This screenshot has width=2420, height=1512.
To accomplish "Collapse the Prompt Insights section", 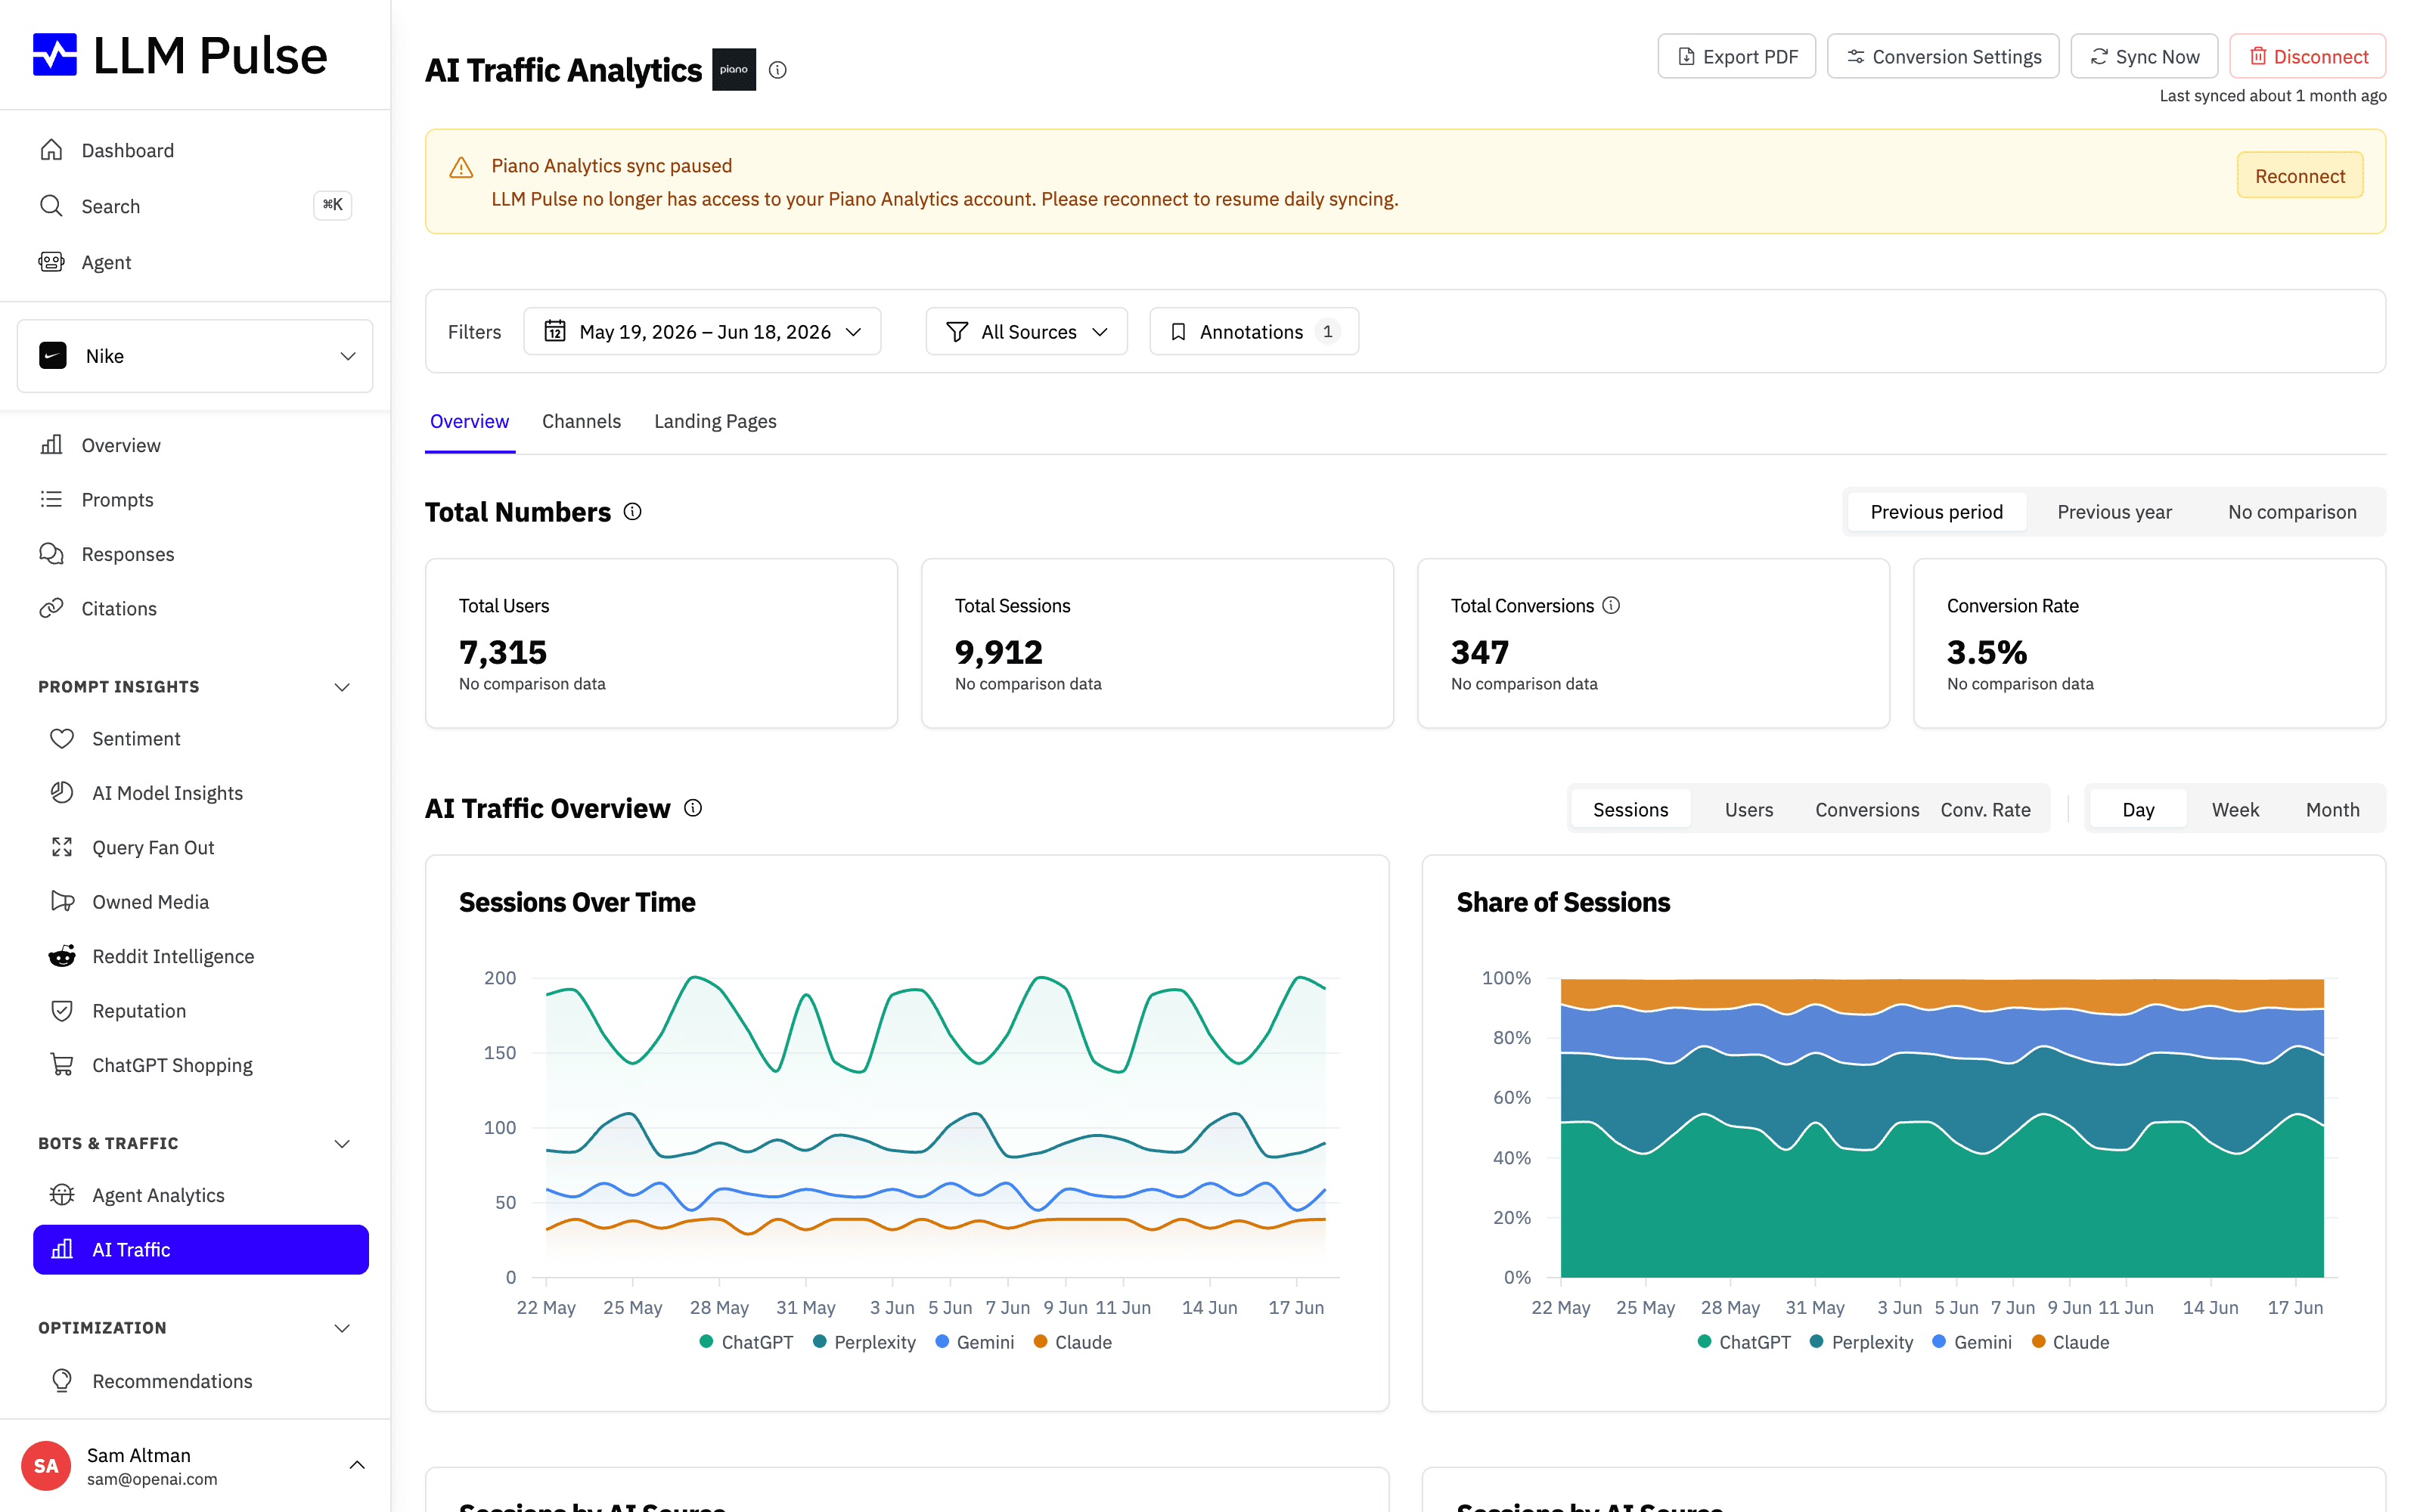I will click(342, 687).
